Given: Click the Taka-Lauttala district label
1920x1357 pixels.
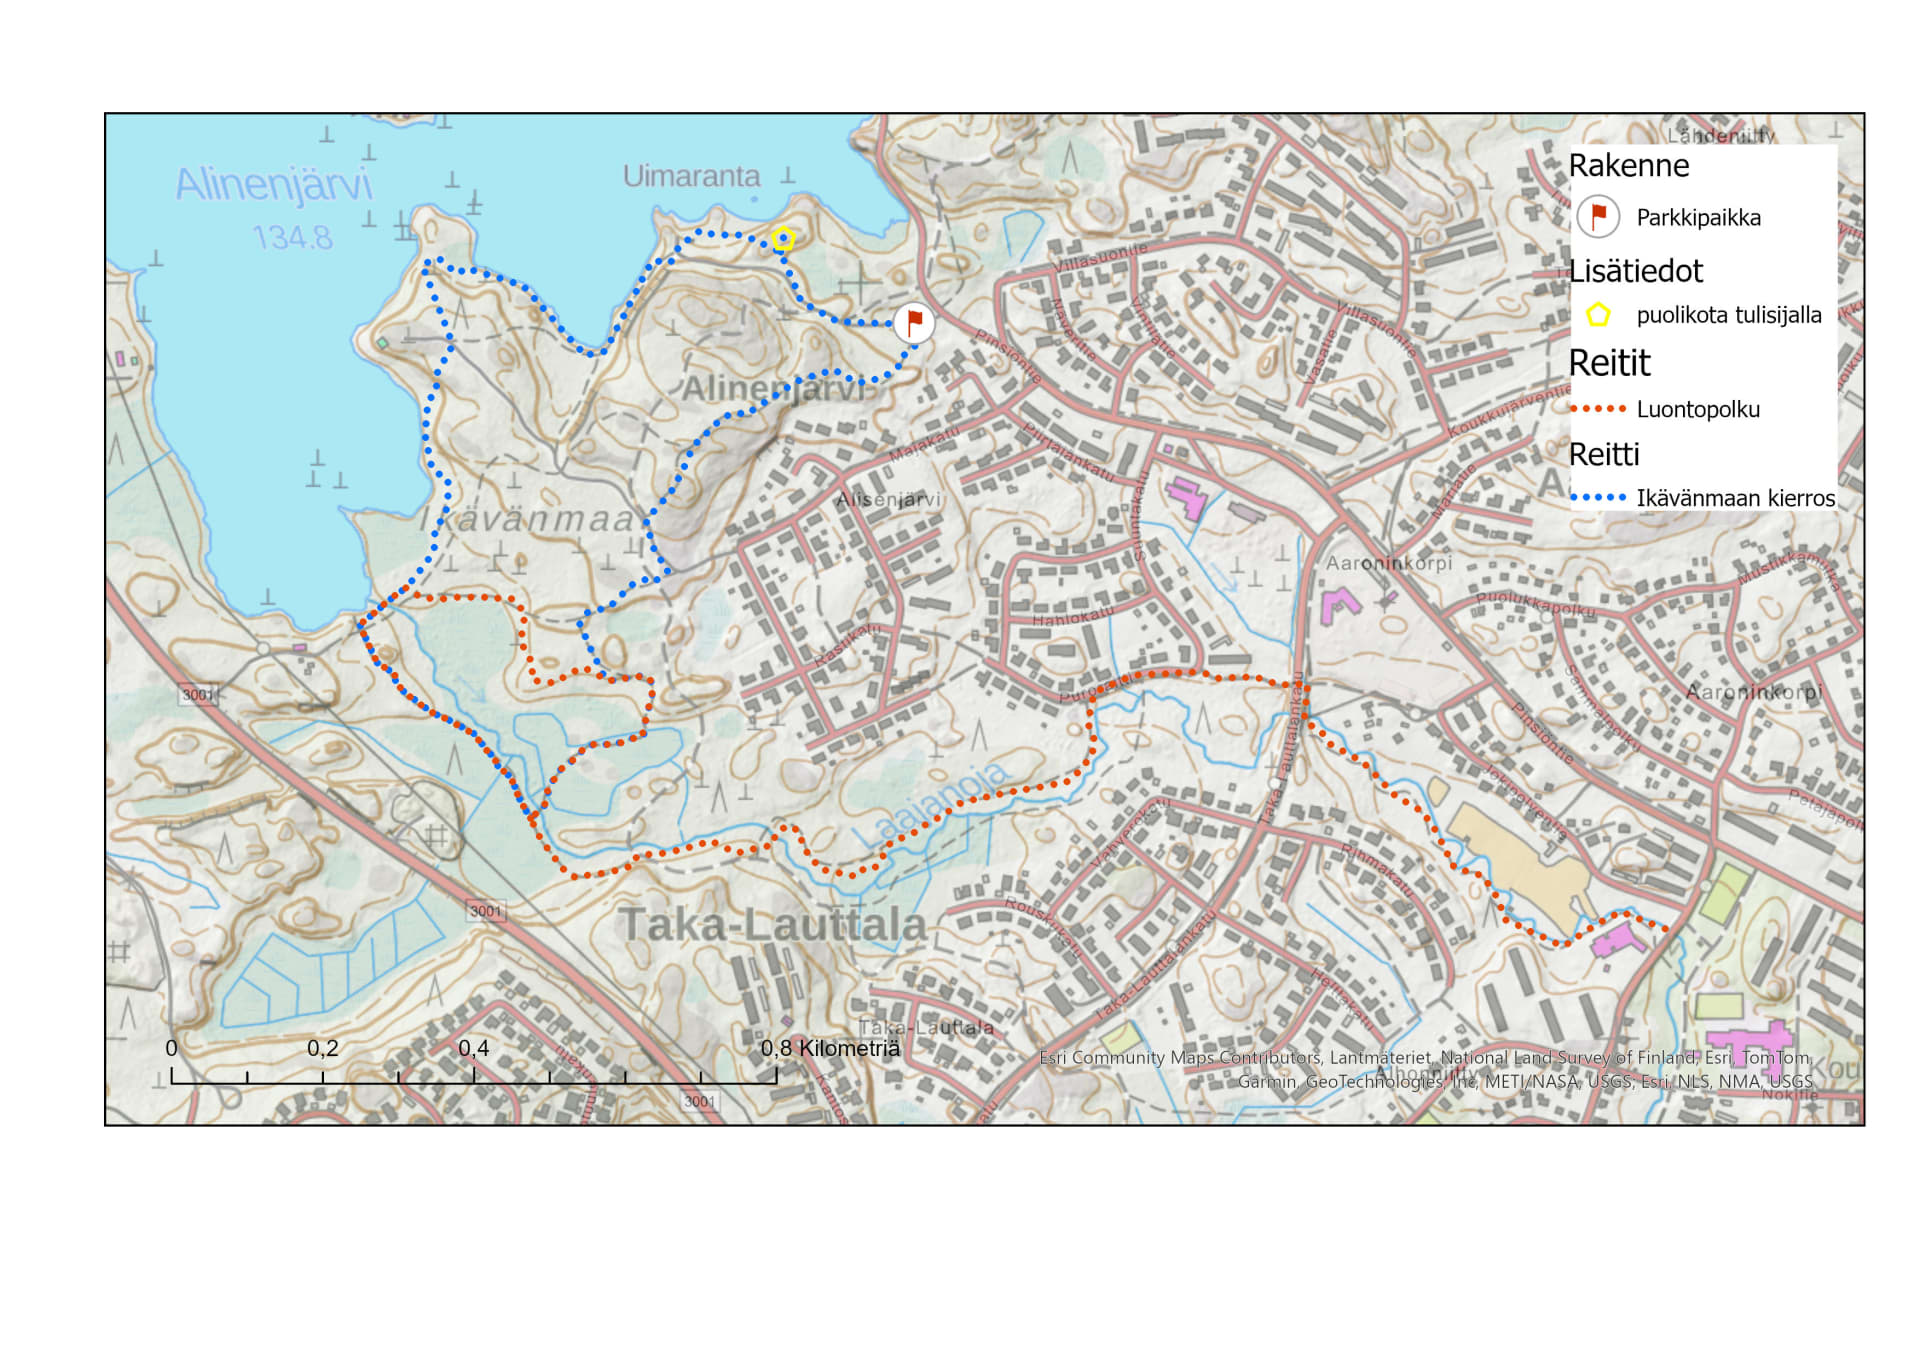Looking at the screenshot, I should pos(772,925).
